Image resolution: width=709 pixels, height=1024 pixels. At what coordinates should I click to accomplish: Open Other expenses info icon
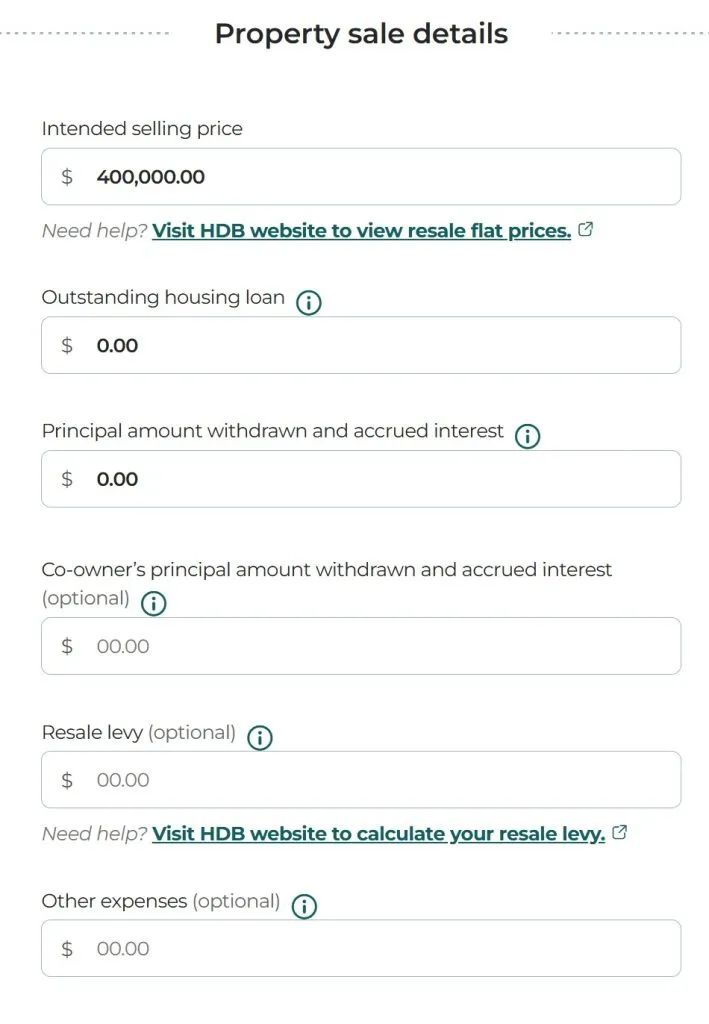tap(304, 906)
